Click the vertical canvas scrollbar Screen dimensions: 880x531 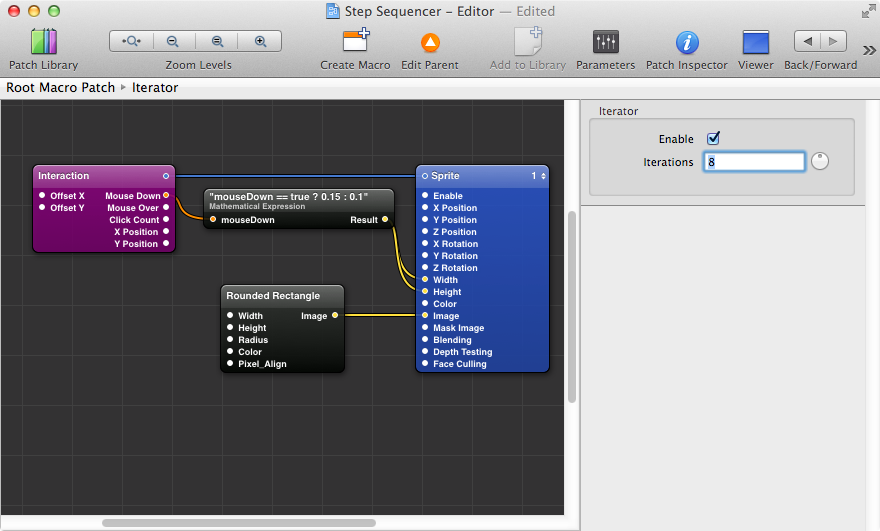(572, 307)
